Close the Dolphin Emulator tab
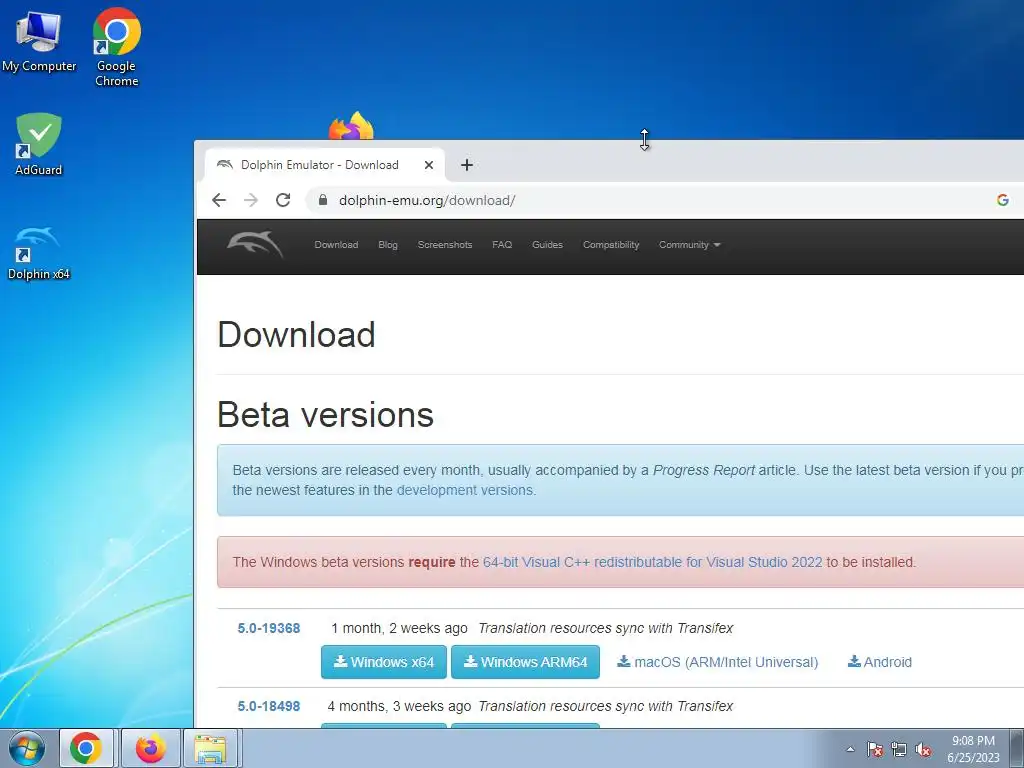 coord(428,165)
